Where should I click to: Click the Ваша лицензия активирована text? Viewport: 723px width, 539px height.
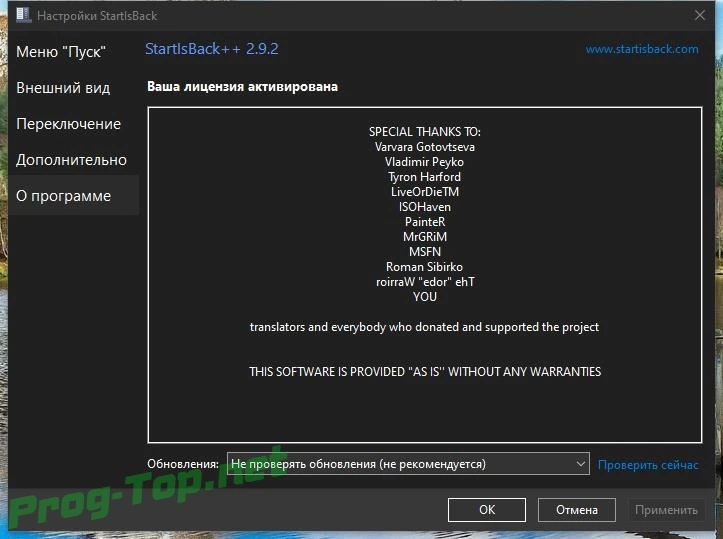[x=243, y=87]
